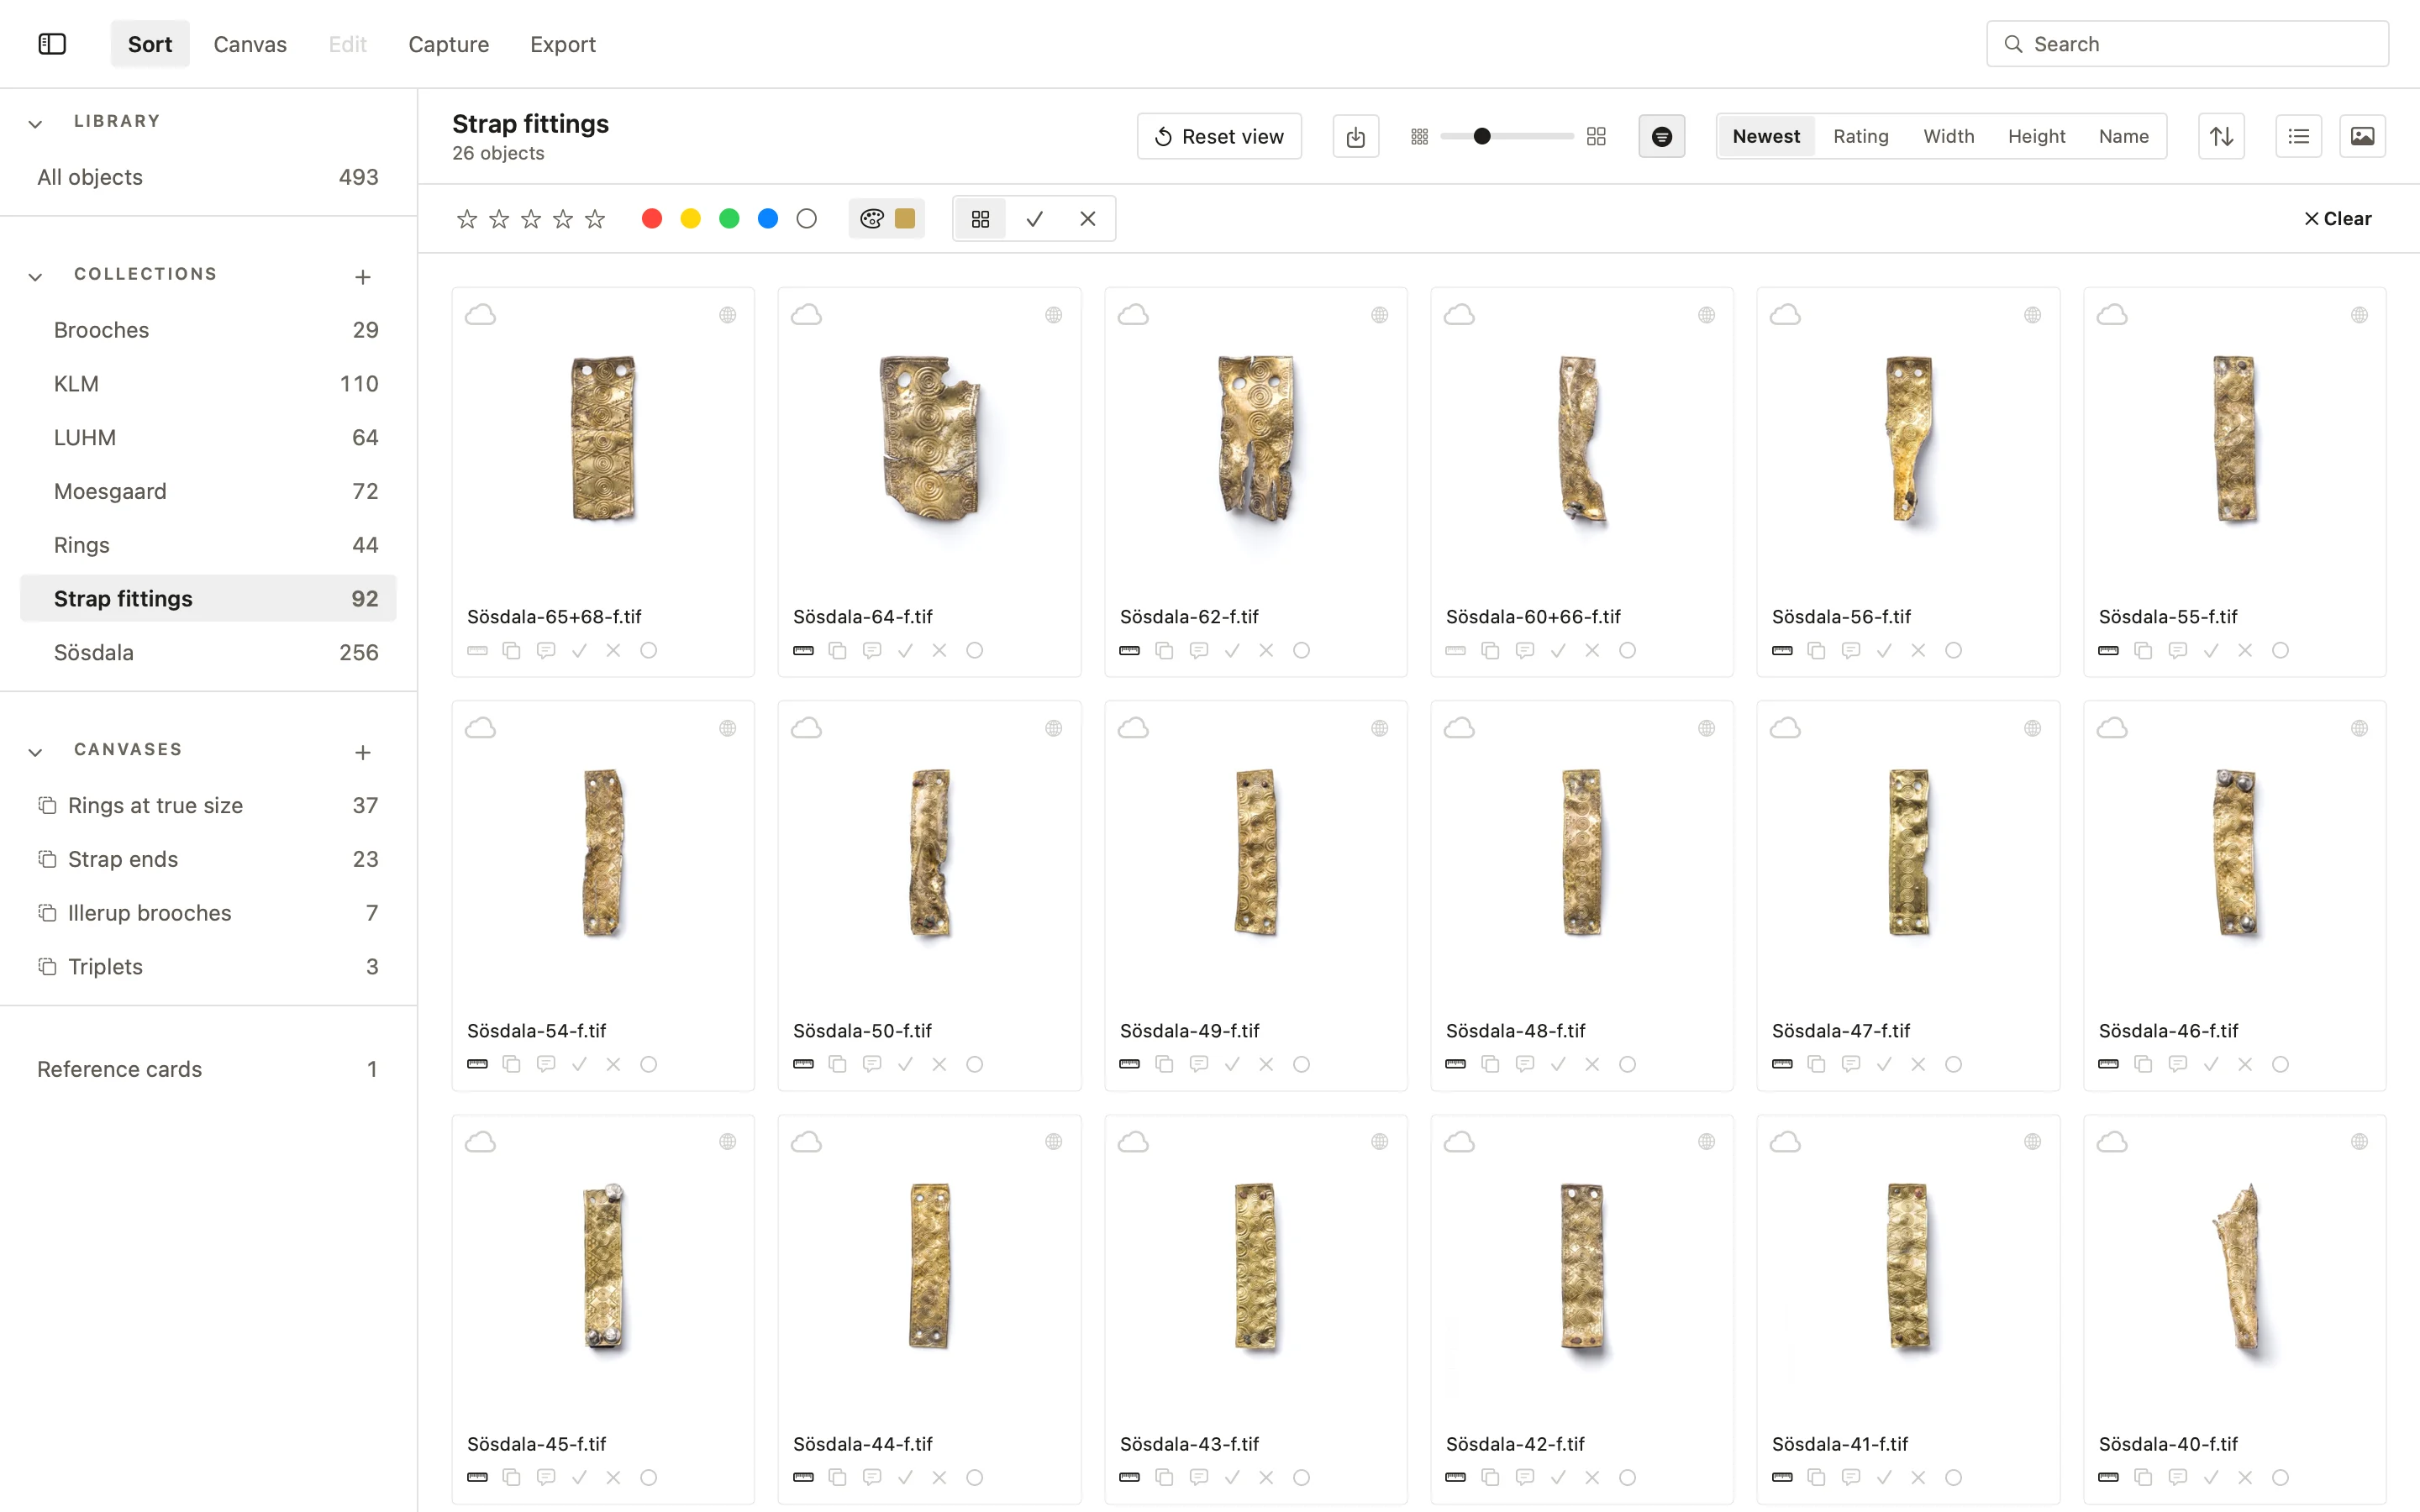Open the Brooches collection
Viewport: 2420px width, 1512px height.
(x=208, y=330)
